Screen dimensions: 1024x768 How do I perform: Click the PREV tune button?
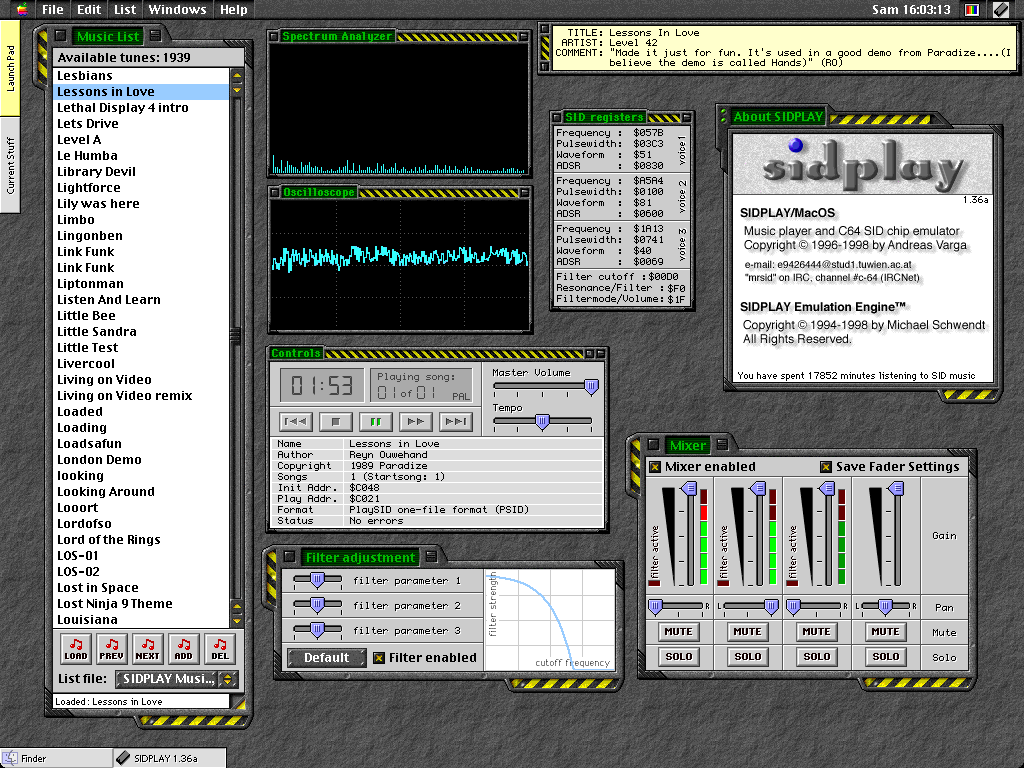point(112,648)
